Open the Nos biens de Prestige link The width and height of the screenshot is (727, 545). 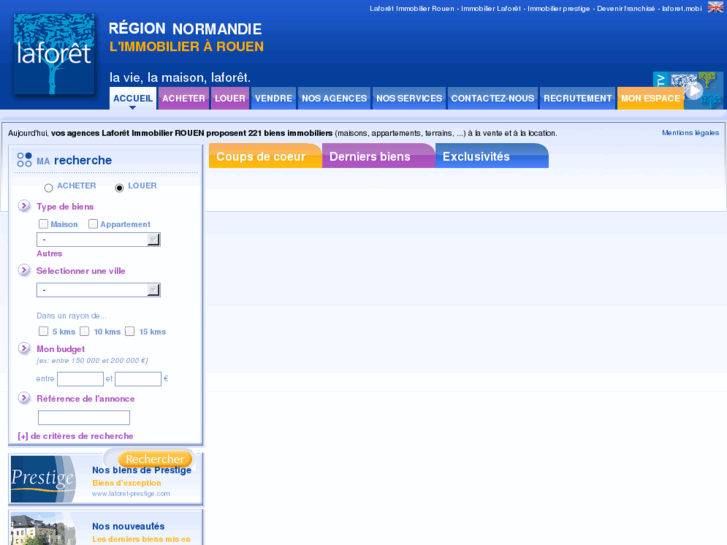coord(141,470)
